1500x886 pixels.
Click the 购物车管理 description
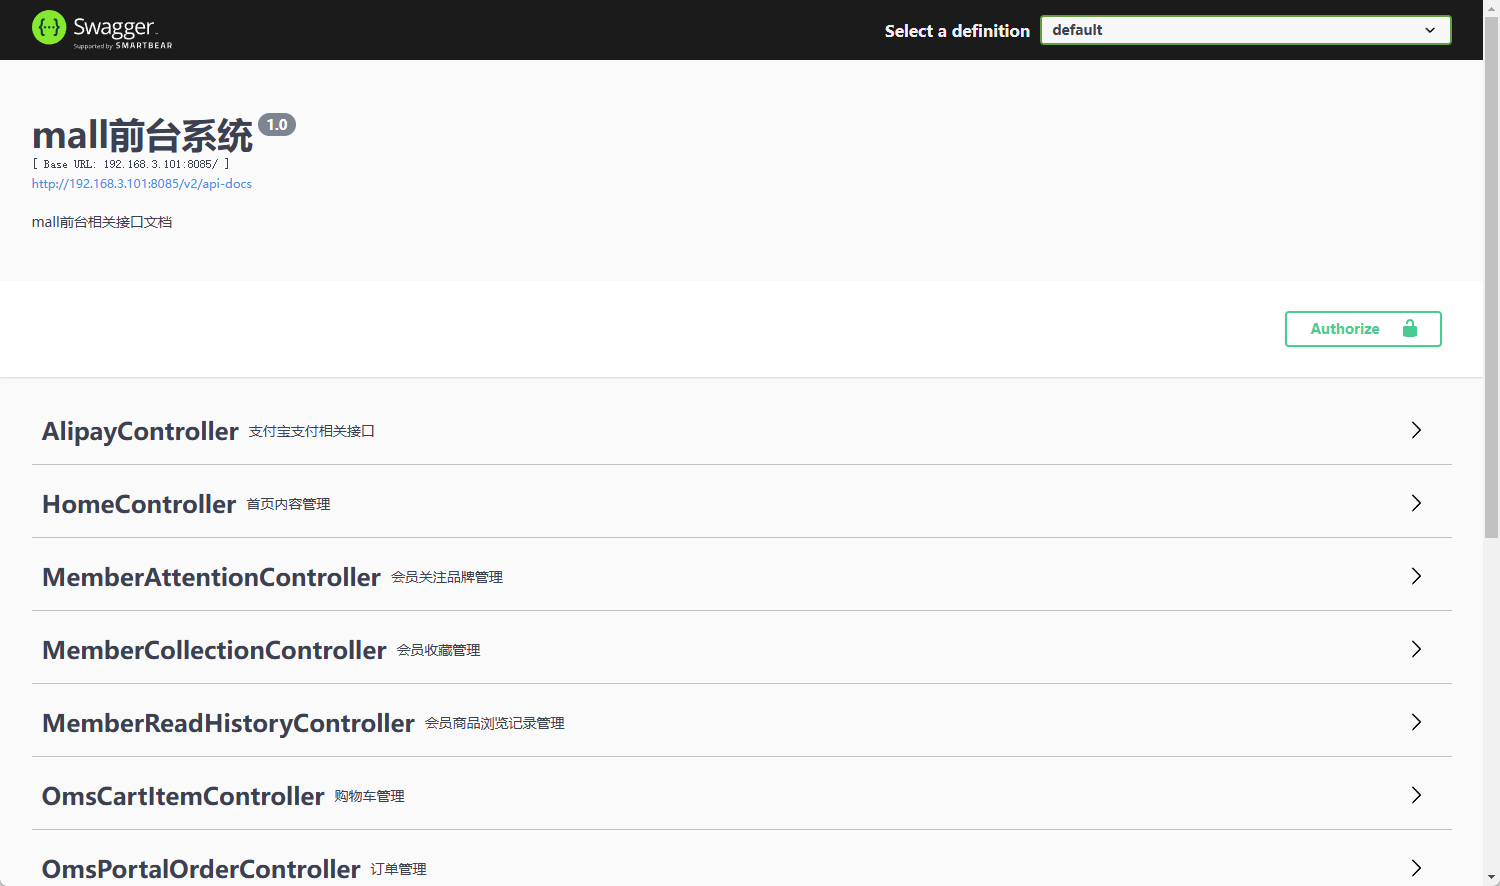pos(370,796)
